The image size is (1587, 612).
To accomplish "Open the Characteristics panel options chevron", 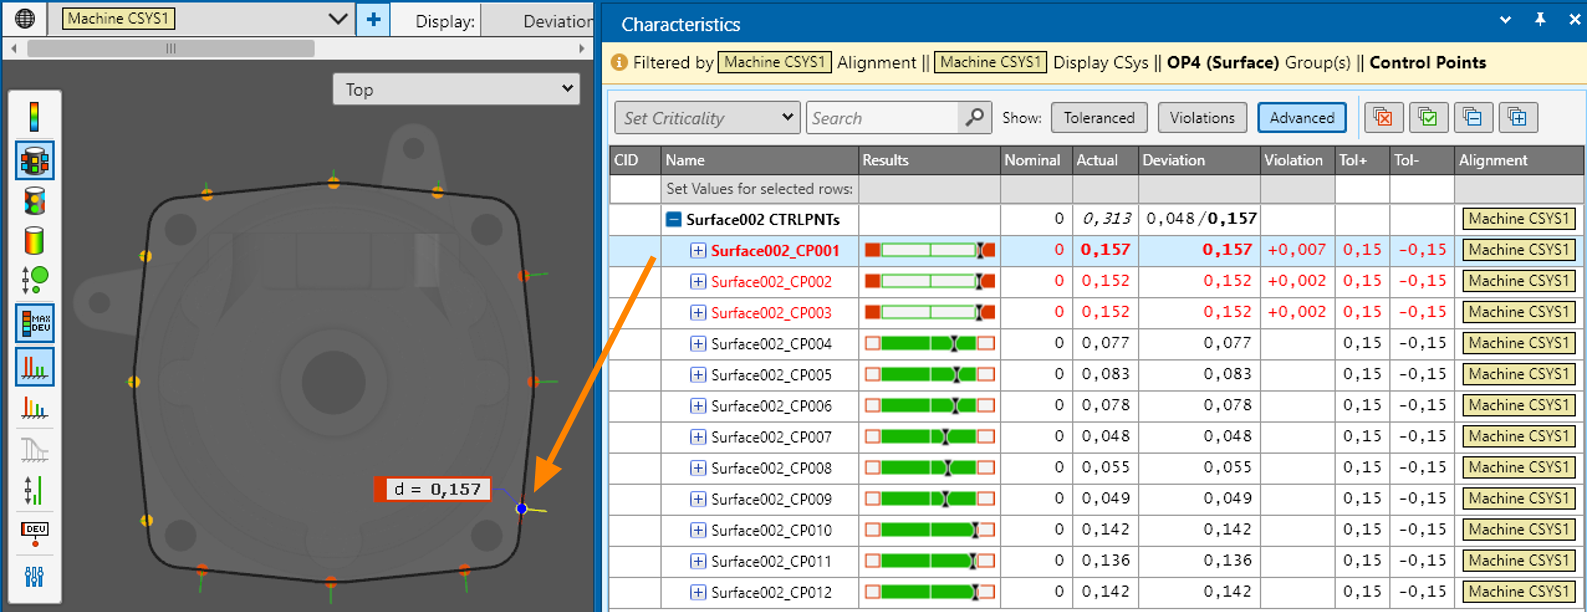I will [x=1505, y=20].
